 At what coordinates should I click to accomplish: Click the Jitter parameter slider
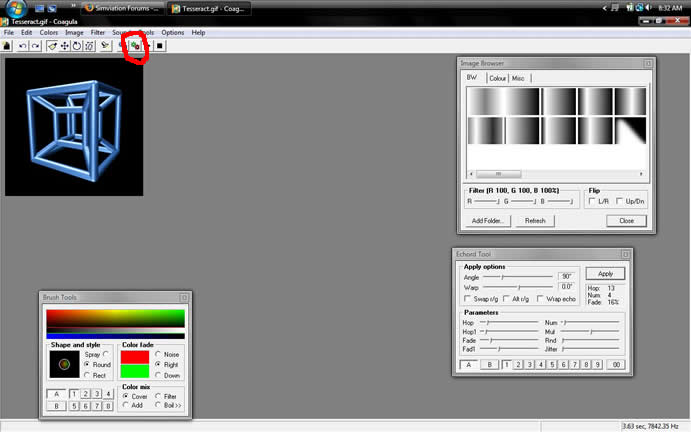[x=590, y=349]
